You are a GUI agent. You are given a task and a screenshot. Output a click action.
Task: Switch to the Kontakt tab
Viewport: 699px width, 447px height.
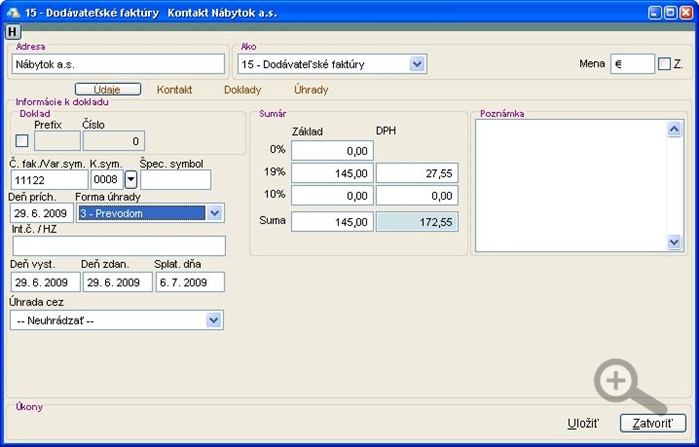(x=174, y=90)
